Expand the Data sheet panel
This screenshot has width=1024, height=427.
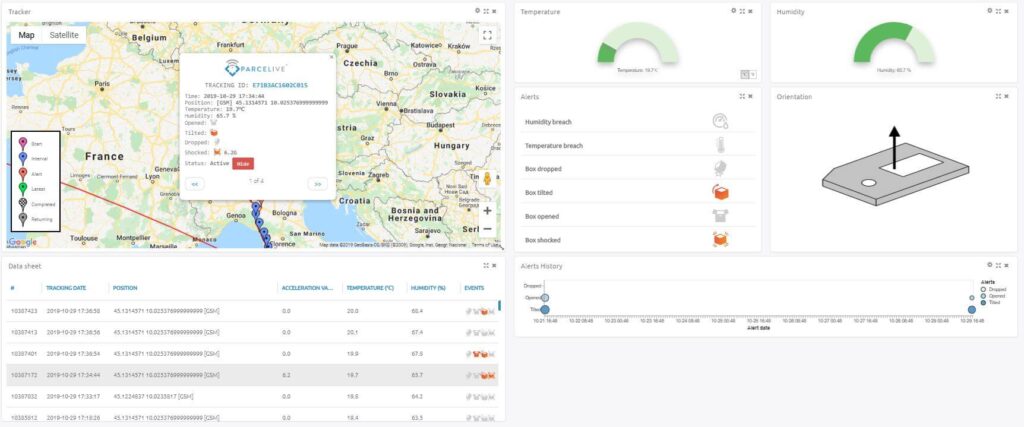(x=485, y=265)
